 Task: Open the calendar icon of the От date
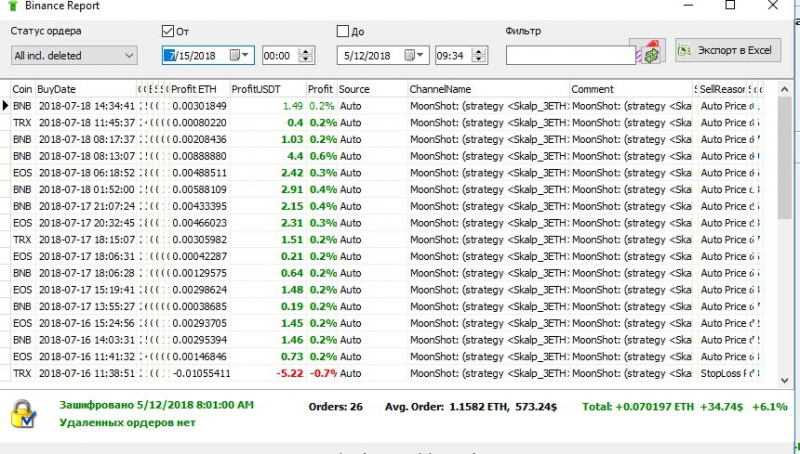click(235, 55)
